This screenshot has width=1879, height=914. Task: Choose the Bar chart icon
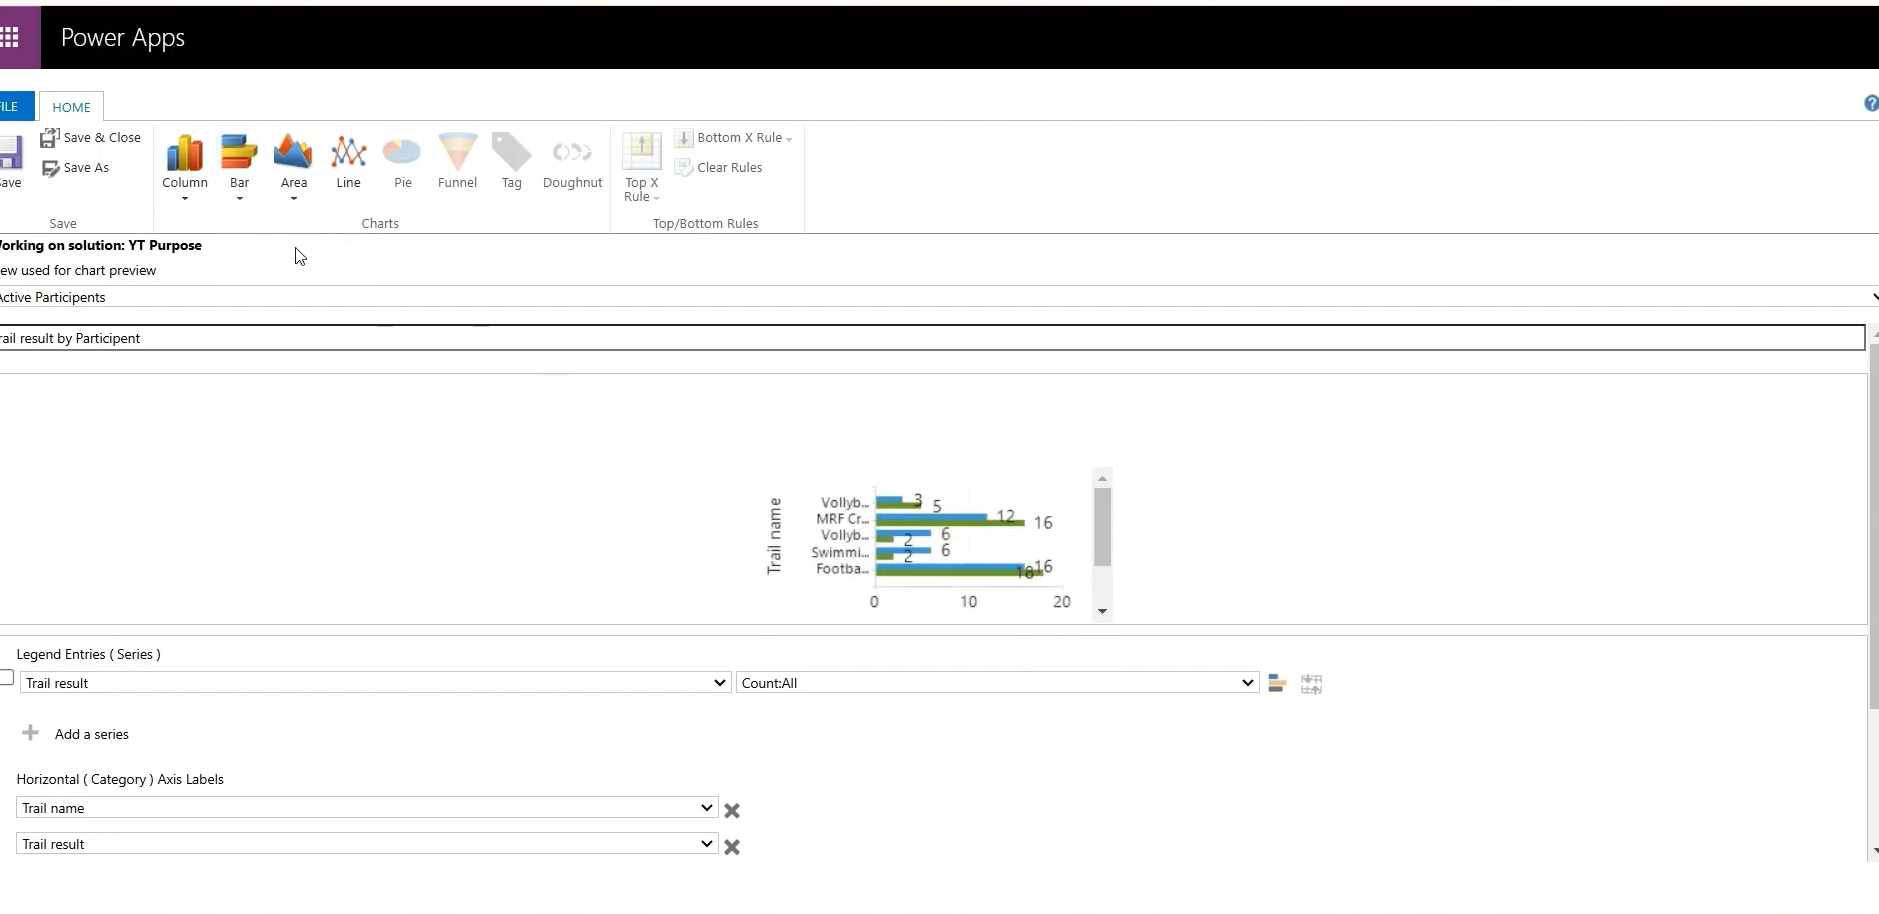click(239, 154)
